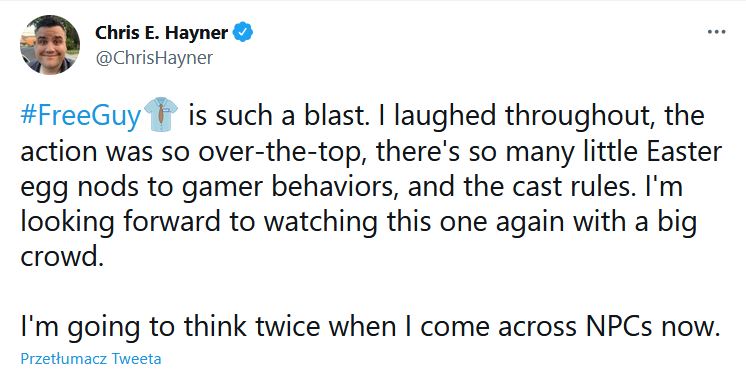The height and width of the screenshot is (376, 746).
Task: Open Chris E. Hayner's profile photo
Action: [x=50, y=45]
